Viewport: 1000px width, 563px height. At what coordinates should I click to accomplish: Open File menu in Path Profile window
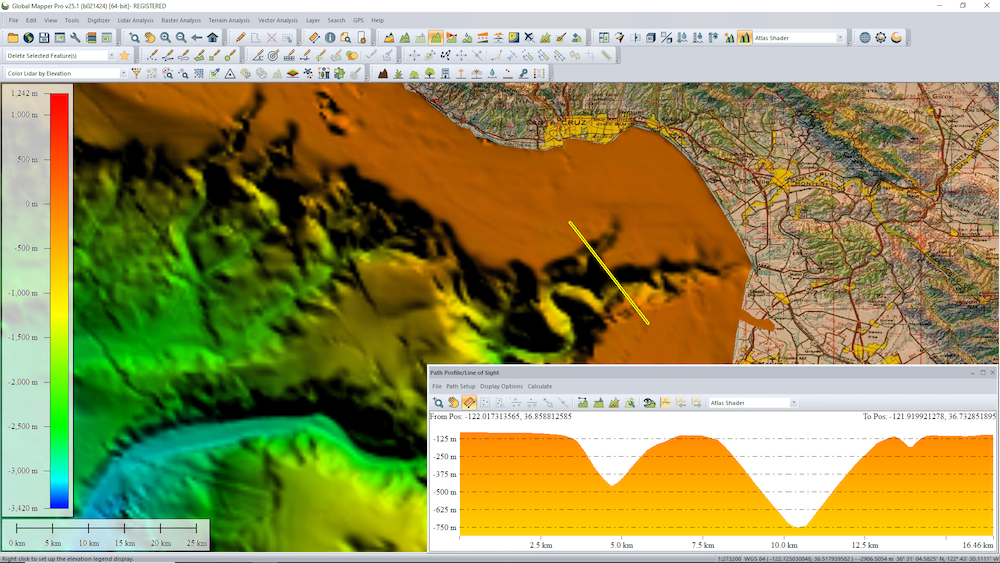(437, 386)
